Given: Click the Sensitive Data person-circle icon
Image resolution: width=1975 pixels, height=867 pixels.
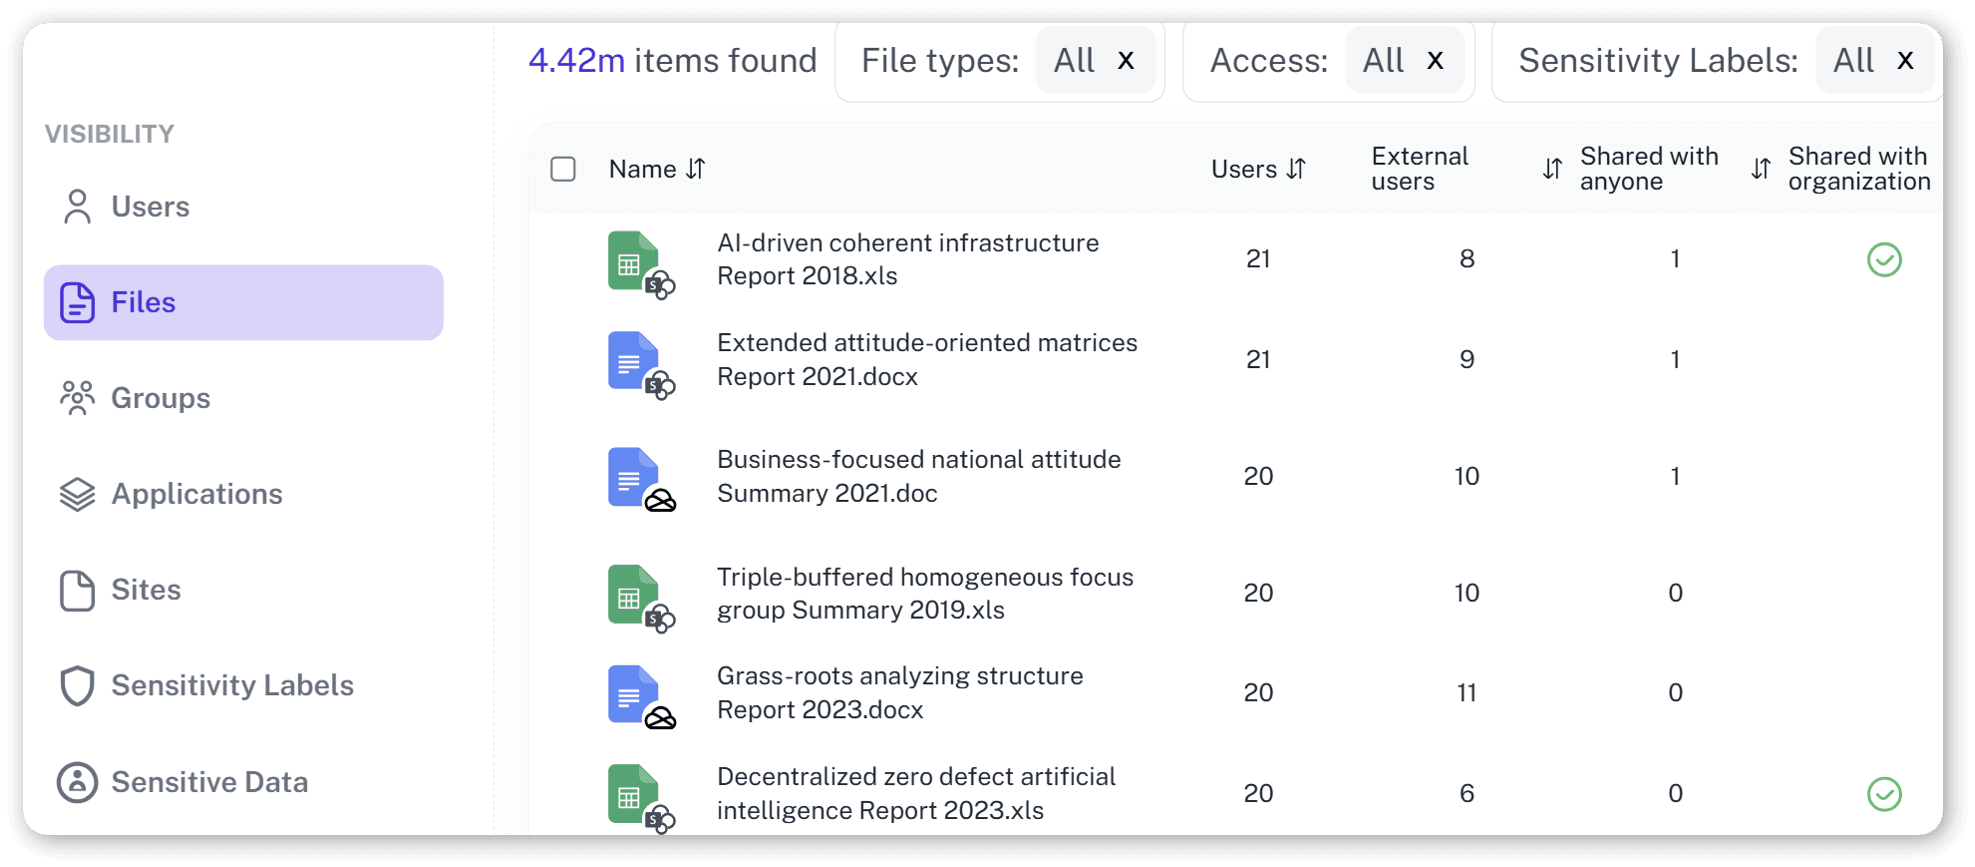Looking at the screenshot, I should point(77,782).
